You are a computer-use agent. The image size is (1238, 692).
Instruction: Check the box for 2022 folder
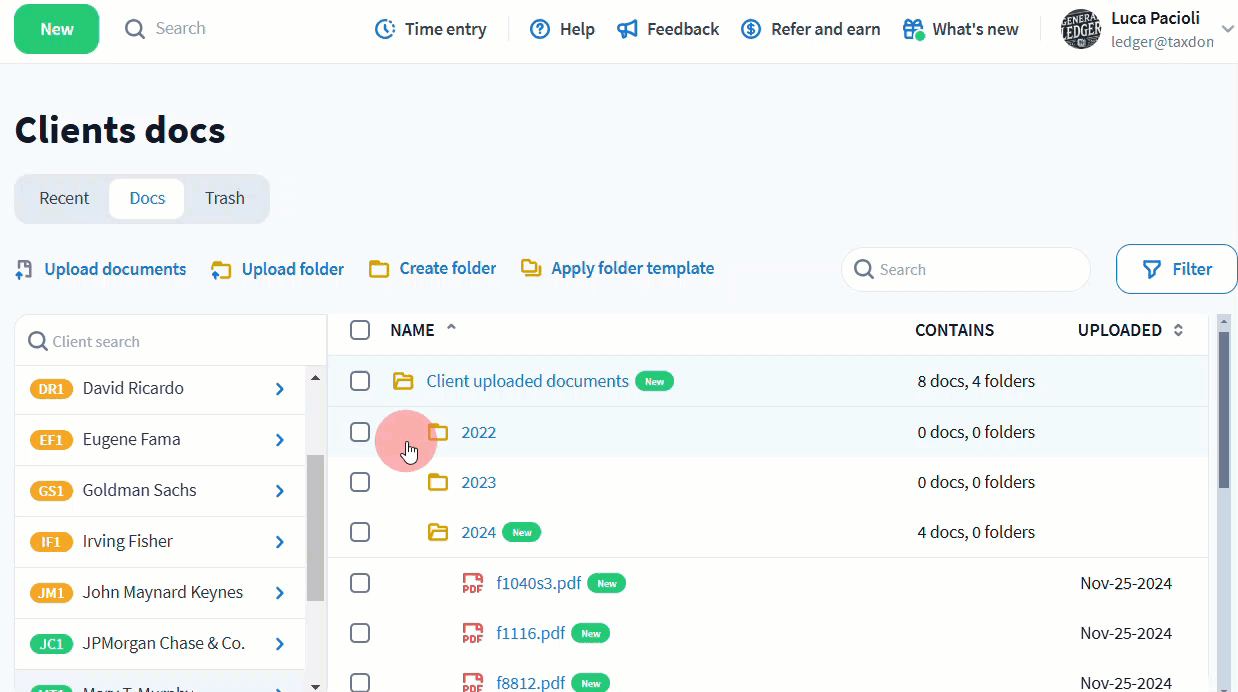click(360, 432)
